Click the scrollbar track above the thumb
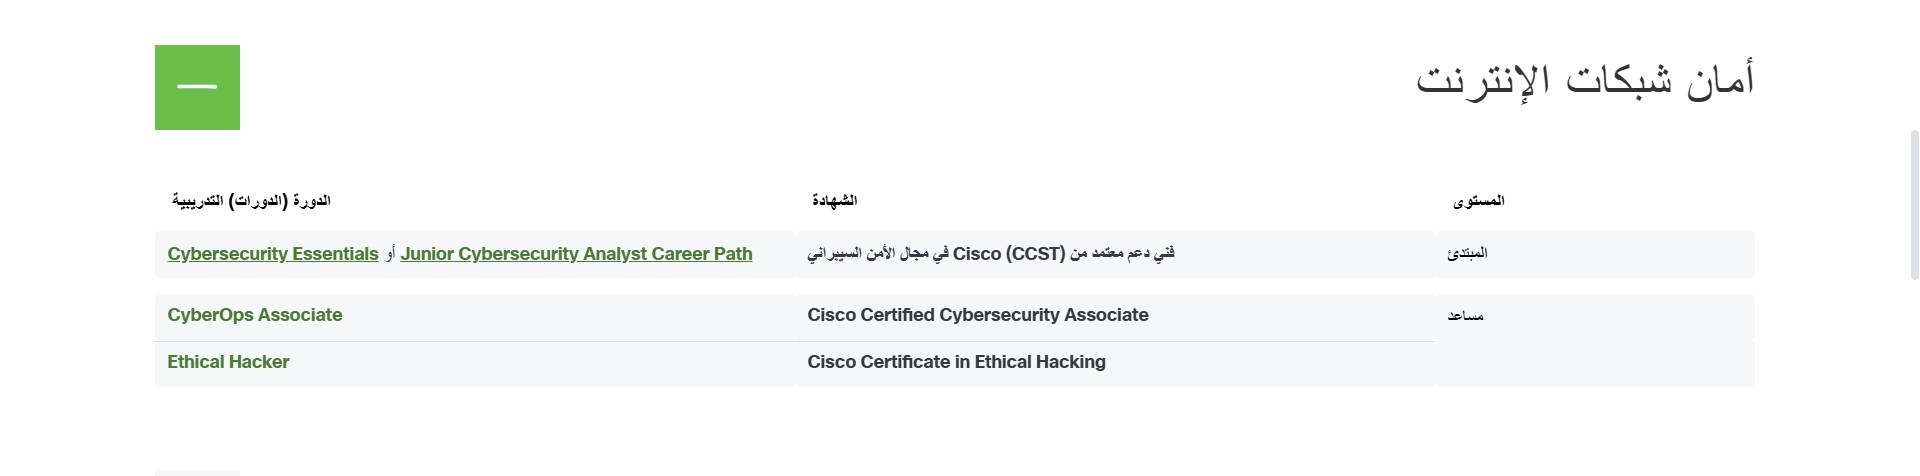The image size is (1920, 476). point(1914,64)
